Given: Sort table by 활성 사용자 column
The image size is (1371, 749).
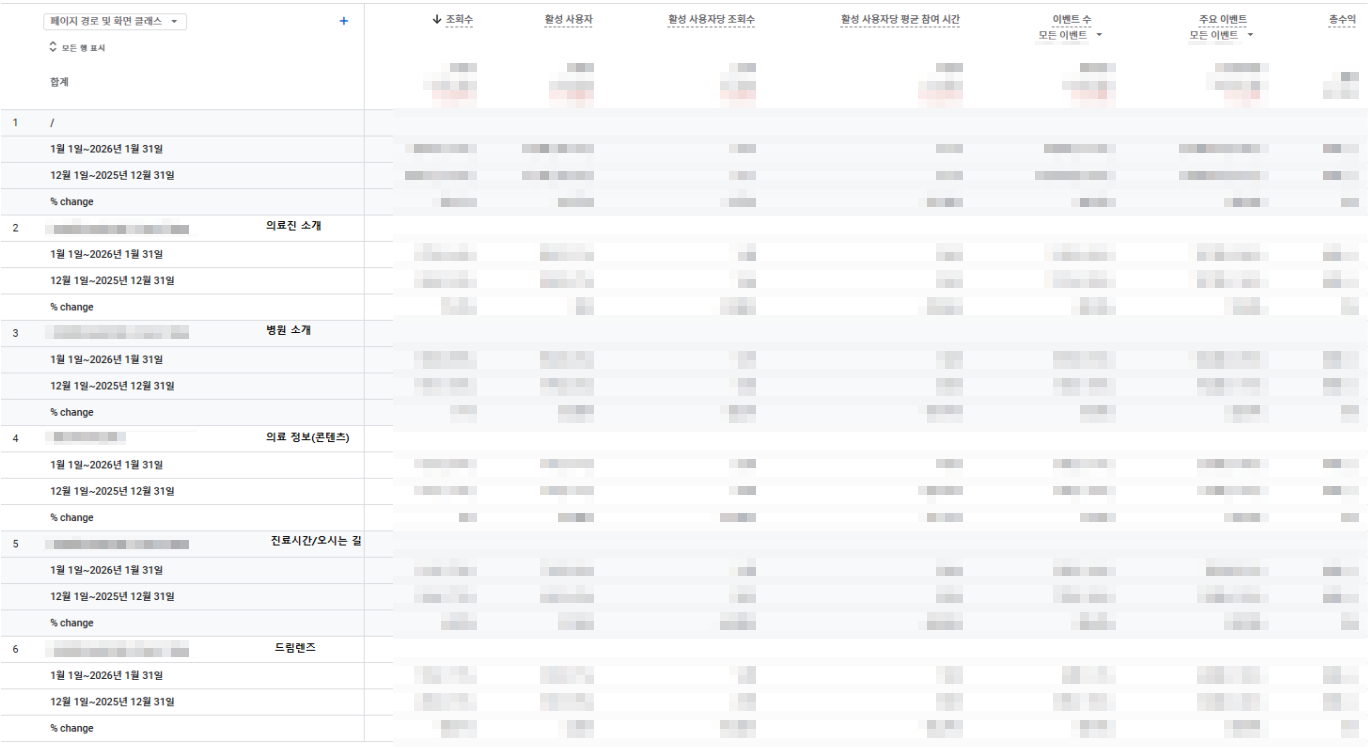Looking at the screenshot, I should point(568,20).
